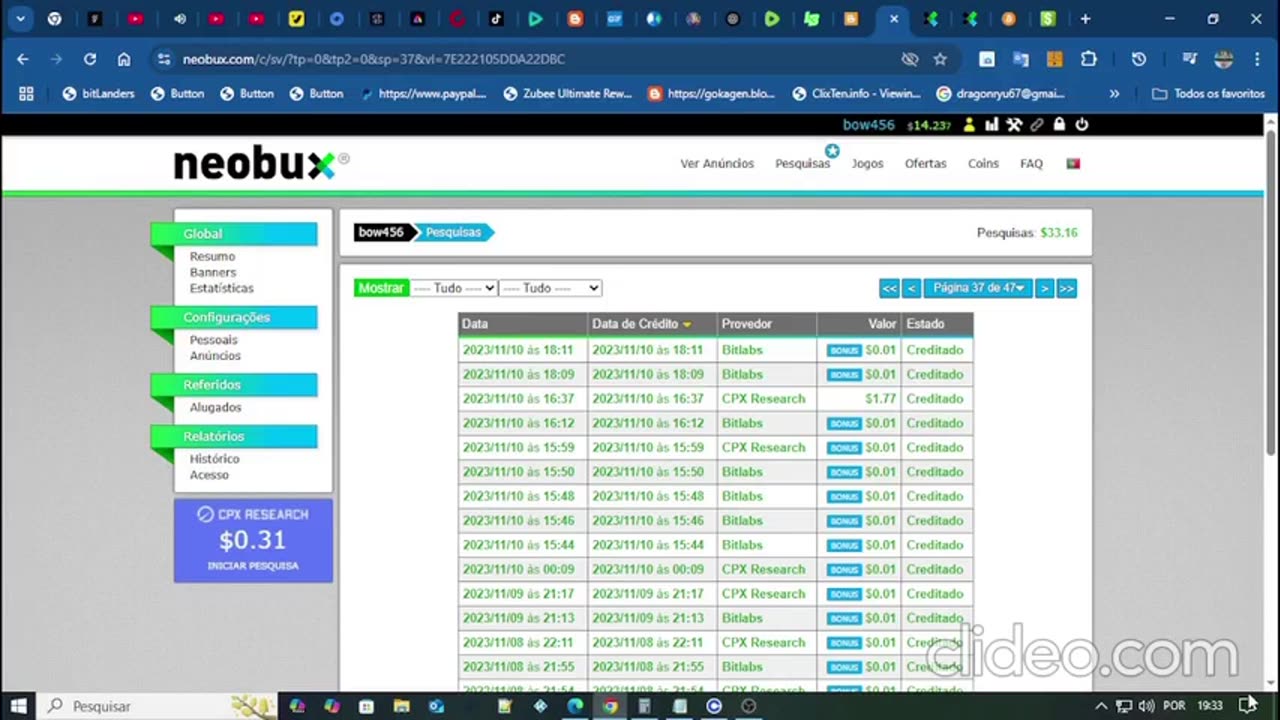Open Microsoft Edge from the taskbar
Image resolution: width=1280 pixels, height=720 pixels.
tap(575, 706)
